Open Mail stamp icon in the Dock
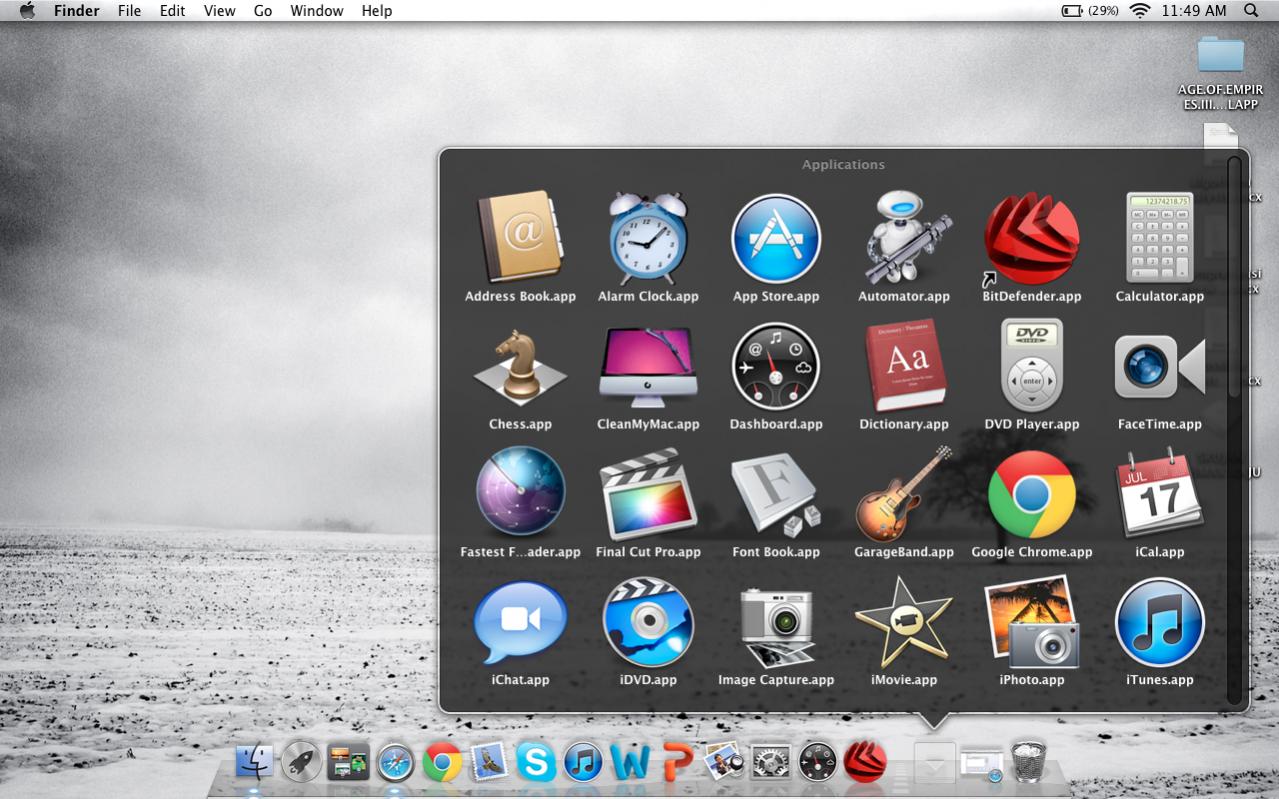 [489, 763]
